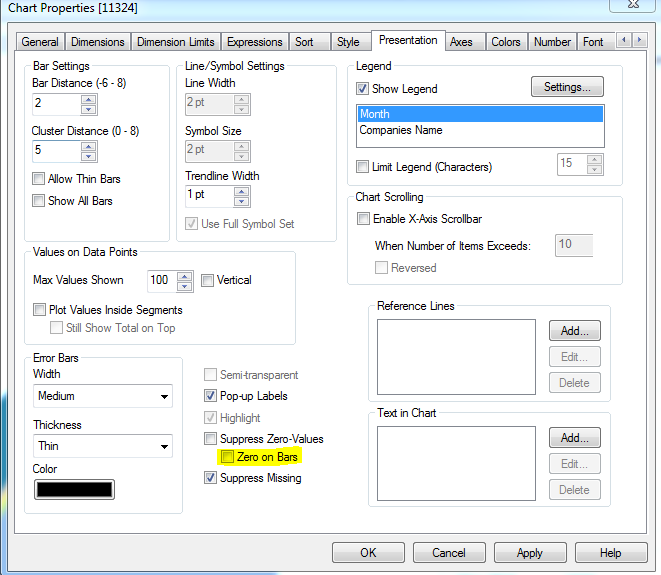Focus the Text in Chart list box

click(x=456, y=463)
